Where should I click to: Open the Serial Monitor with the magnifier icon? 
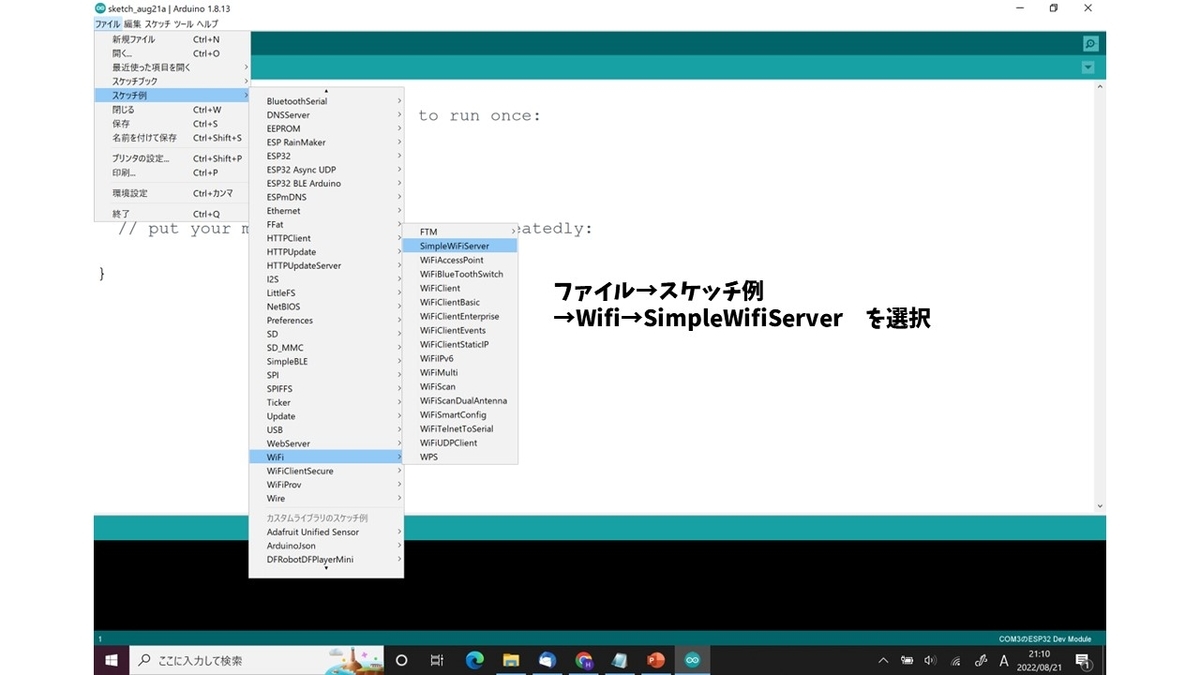(1089, 43)
